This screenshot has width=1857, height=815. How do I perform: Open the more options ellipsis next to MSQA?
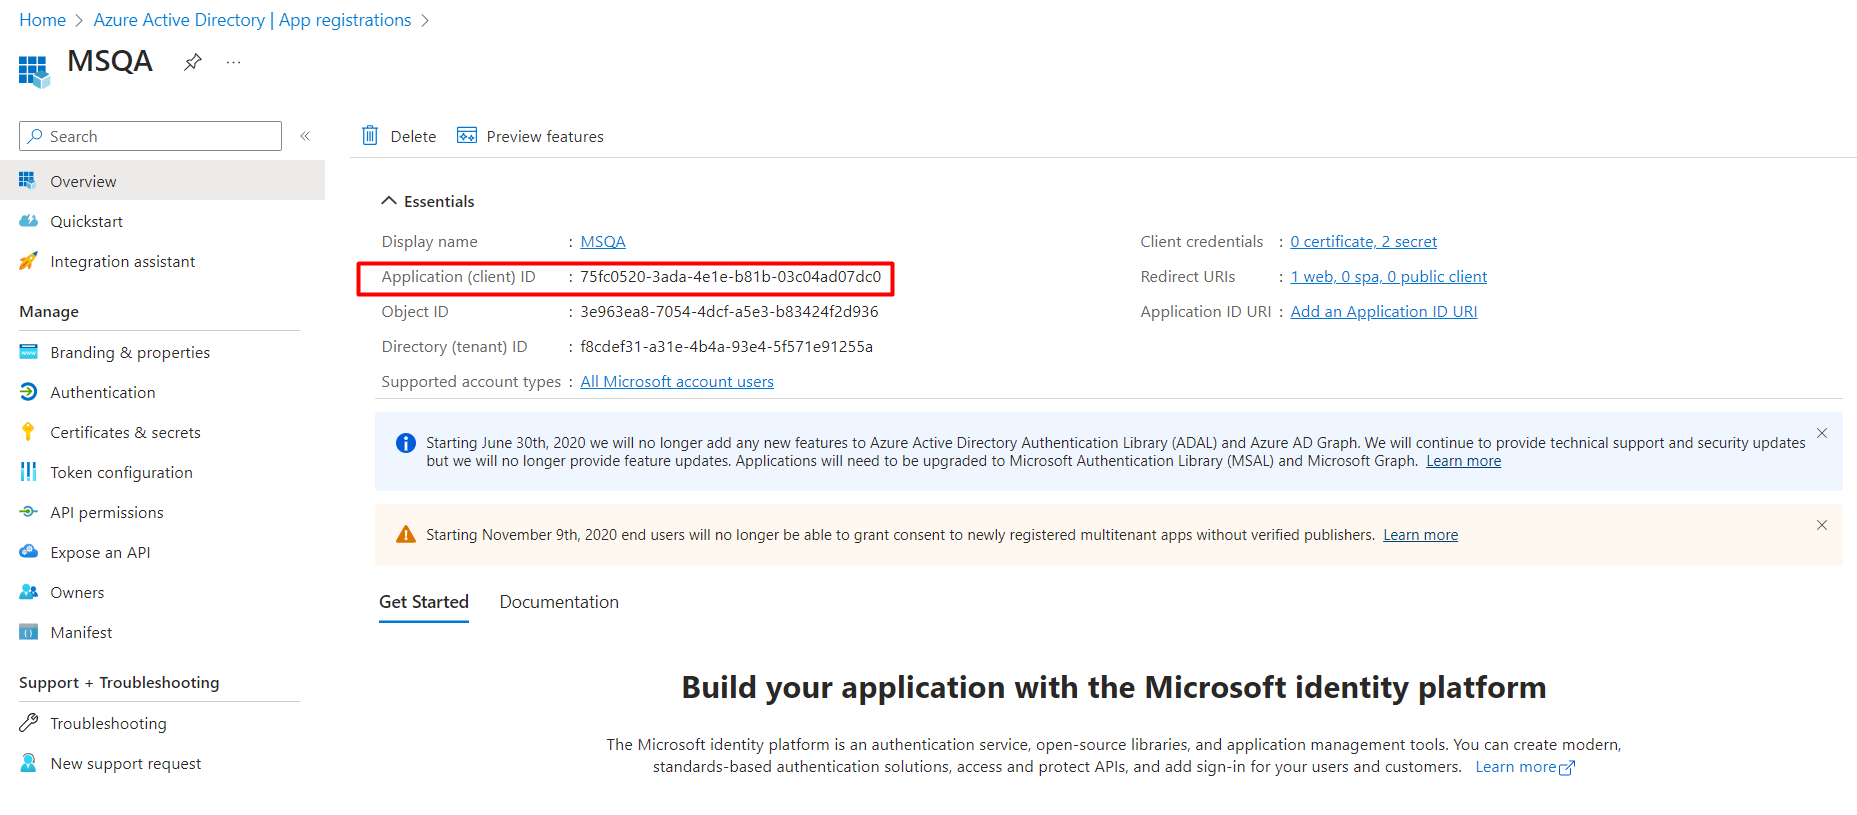point(233,62)
